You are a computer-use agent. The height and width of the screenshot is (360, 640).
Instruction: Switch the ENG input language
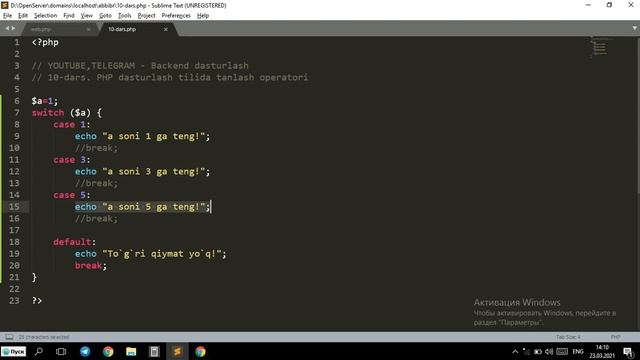[578, 351]
